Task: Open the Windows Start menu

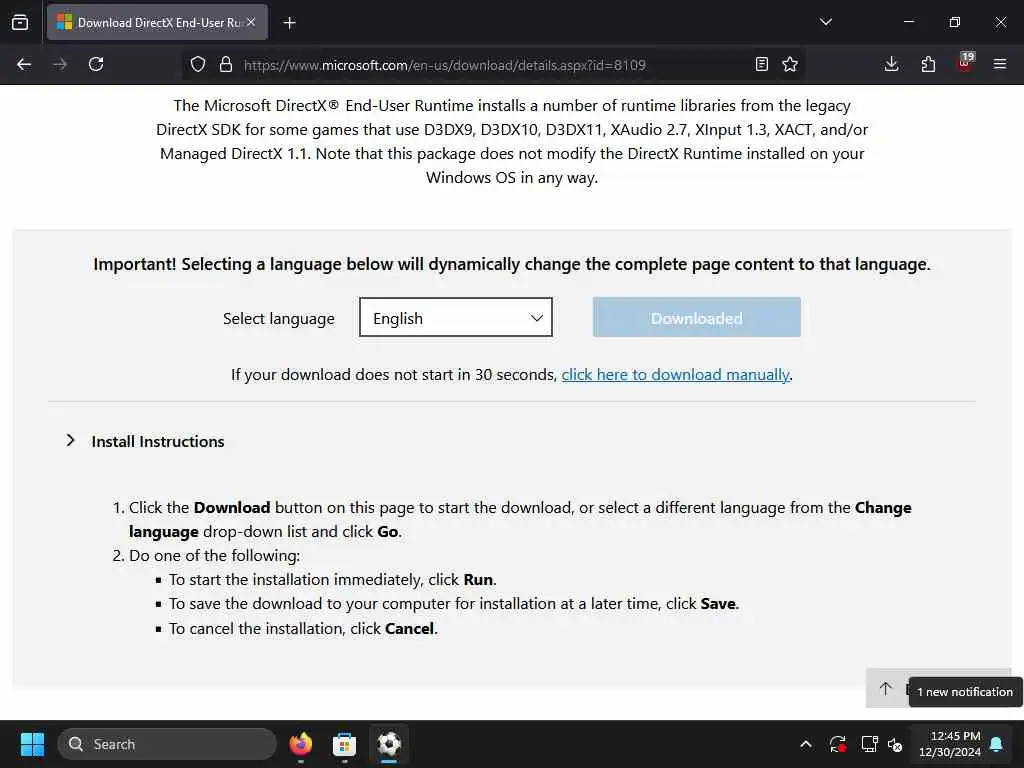Action: click(x=32, y=744)
